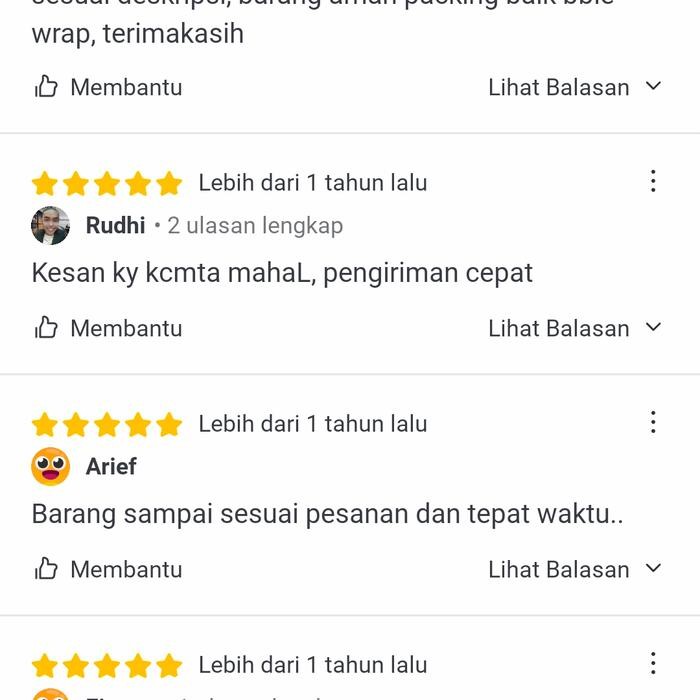The width and height of the screenshot is (700, 700).
Task: Expand Lihat Balasan on top review
Action: click(575, 87)
